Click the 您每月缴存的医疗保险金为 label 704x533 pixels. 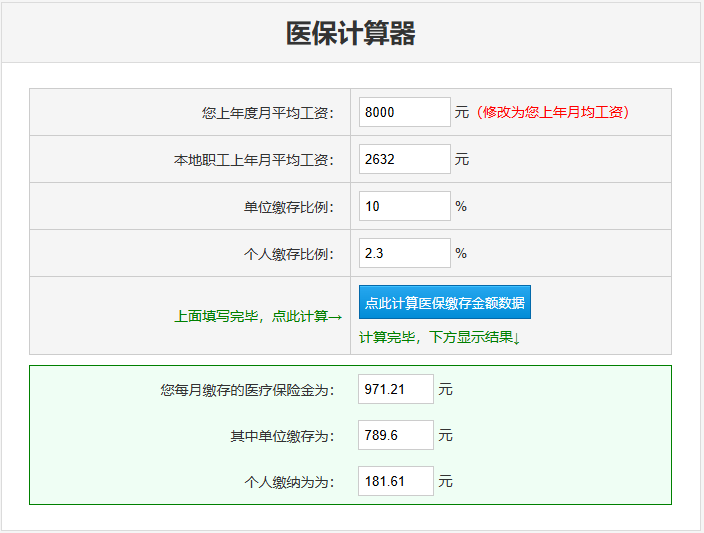click(246, 390)
